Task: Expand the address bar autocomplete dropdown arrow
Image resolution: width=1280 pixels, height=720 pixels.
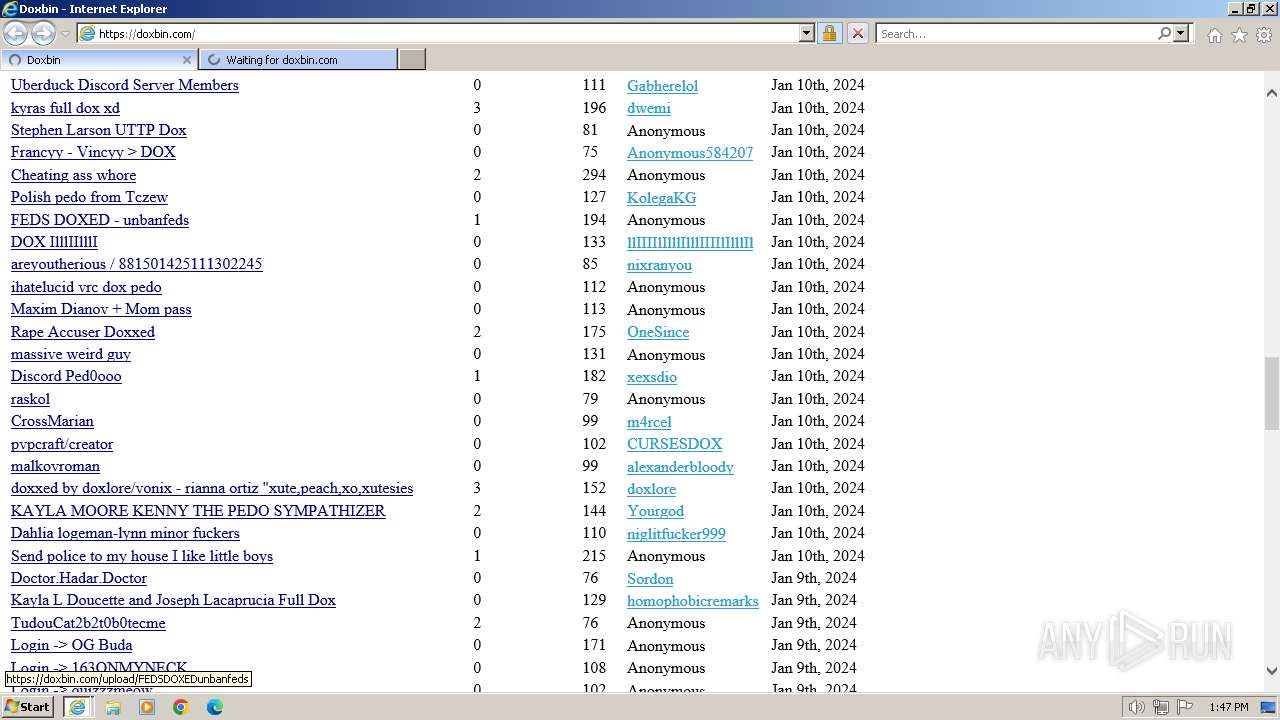Action: (x=807, y=33)
